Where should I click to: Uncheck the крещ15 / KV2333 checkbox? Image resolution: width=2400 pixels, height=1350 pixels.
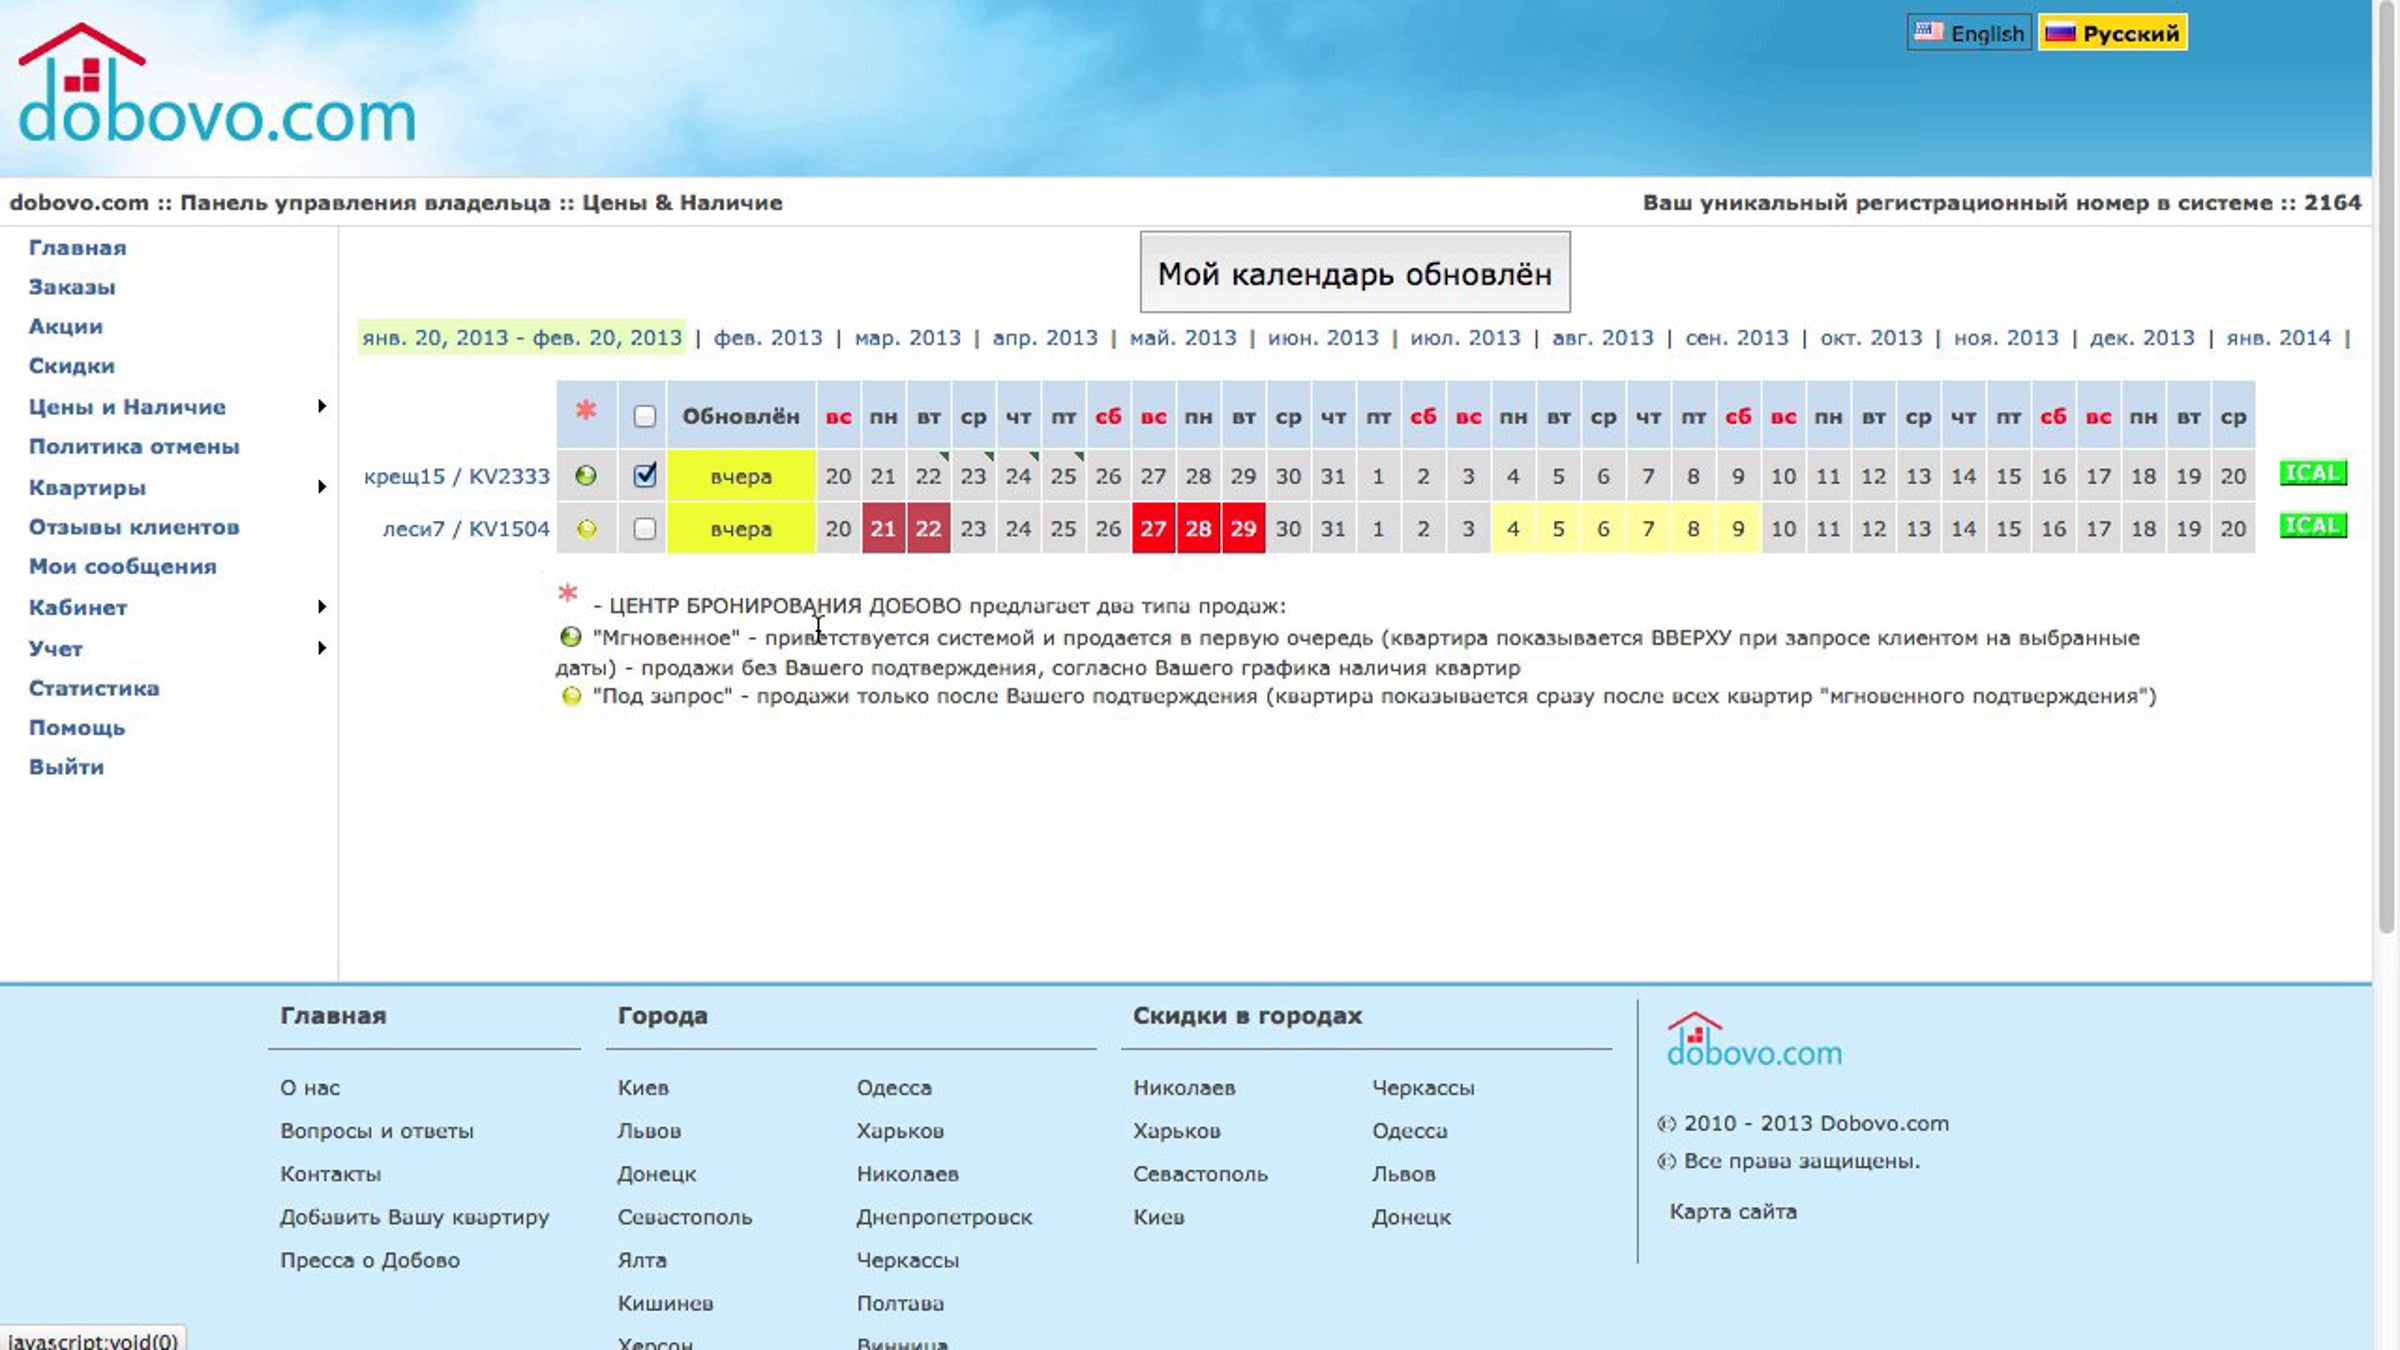(x=645, y=475)
